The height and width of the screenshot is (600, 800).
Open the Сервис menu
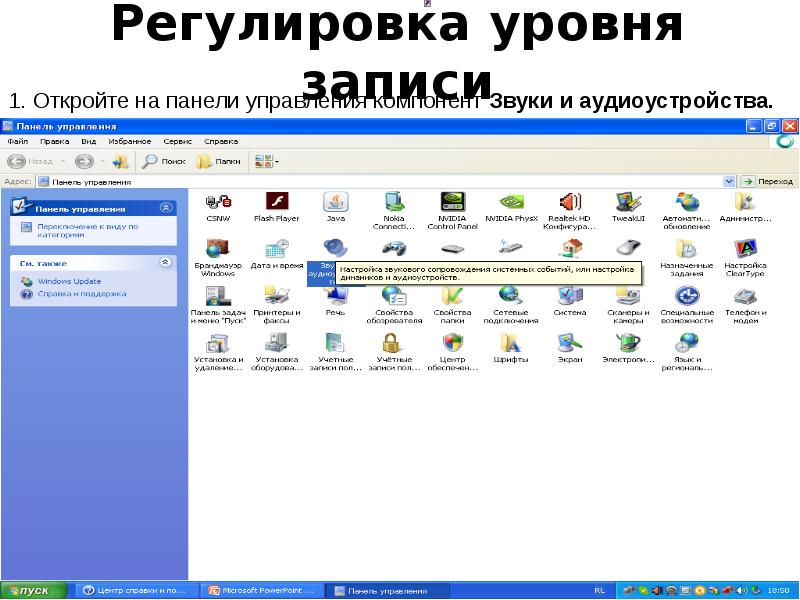tap(178, 141)
